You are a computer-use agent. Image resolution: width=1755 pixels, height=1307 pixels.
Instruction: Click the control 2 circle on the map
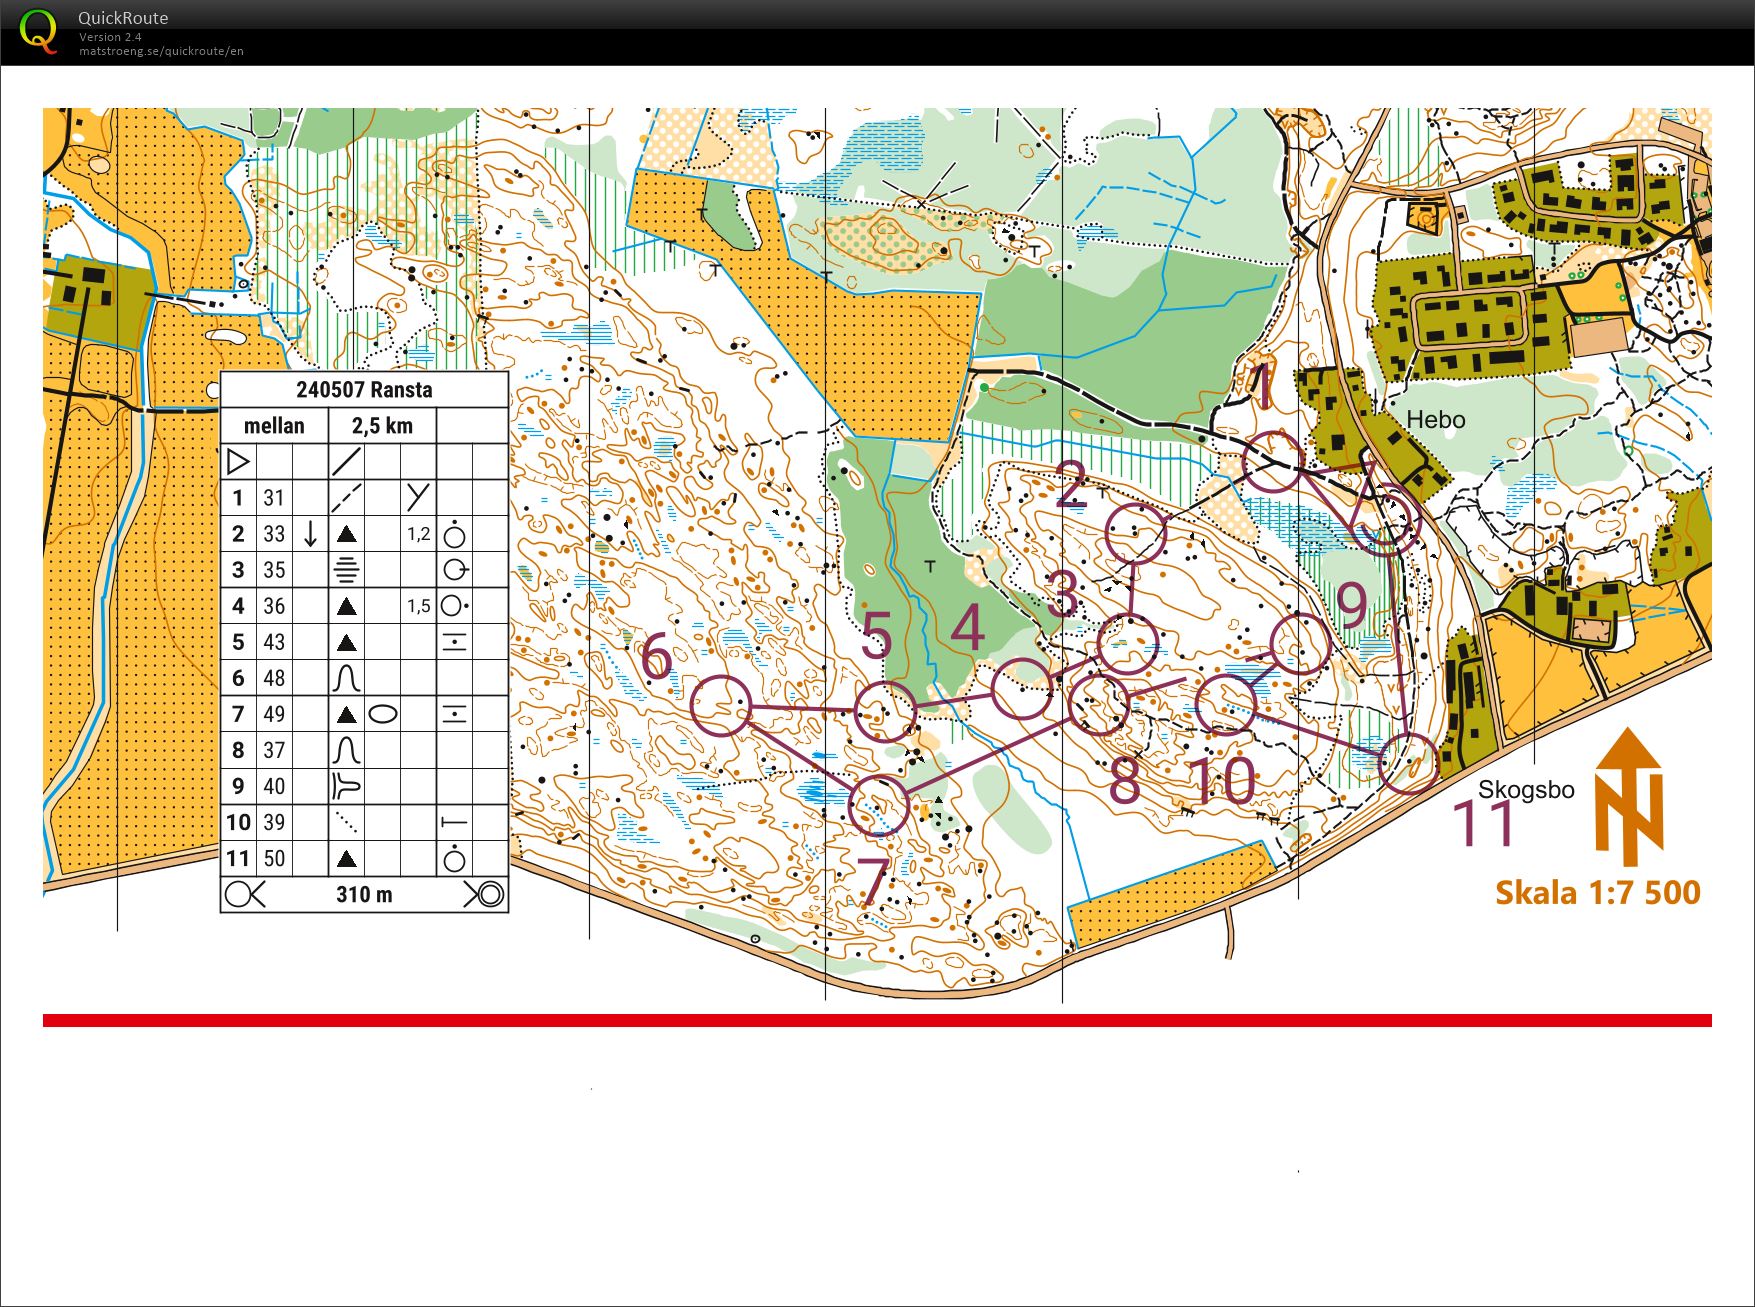[x=1137, y=533]
